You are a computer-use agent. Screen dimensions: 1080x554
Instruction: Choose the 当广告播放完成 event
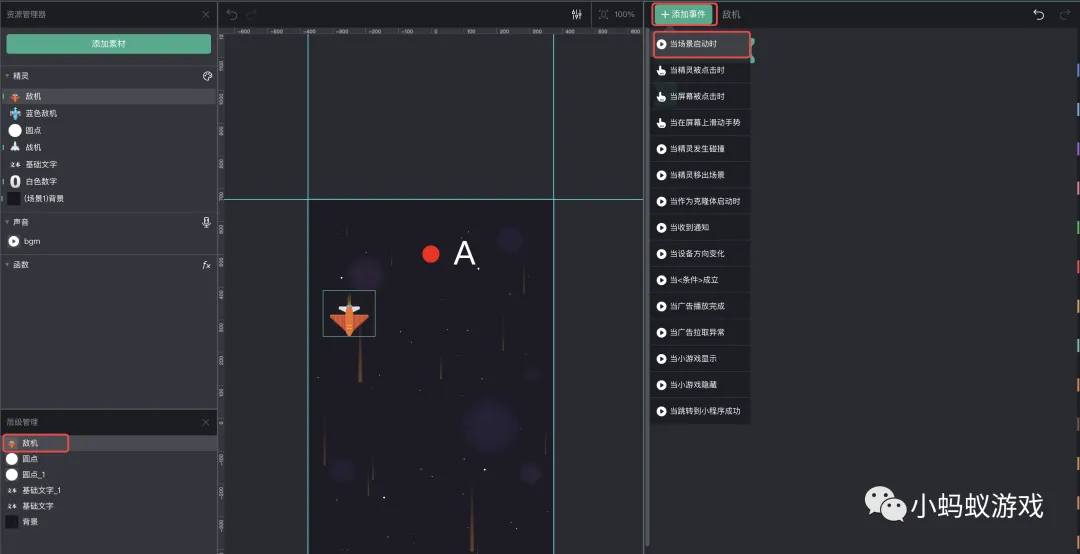pos(700,306)
